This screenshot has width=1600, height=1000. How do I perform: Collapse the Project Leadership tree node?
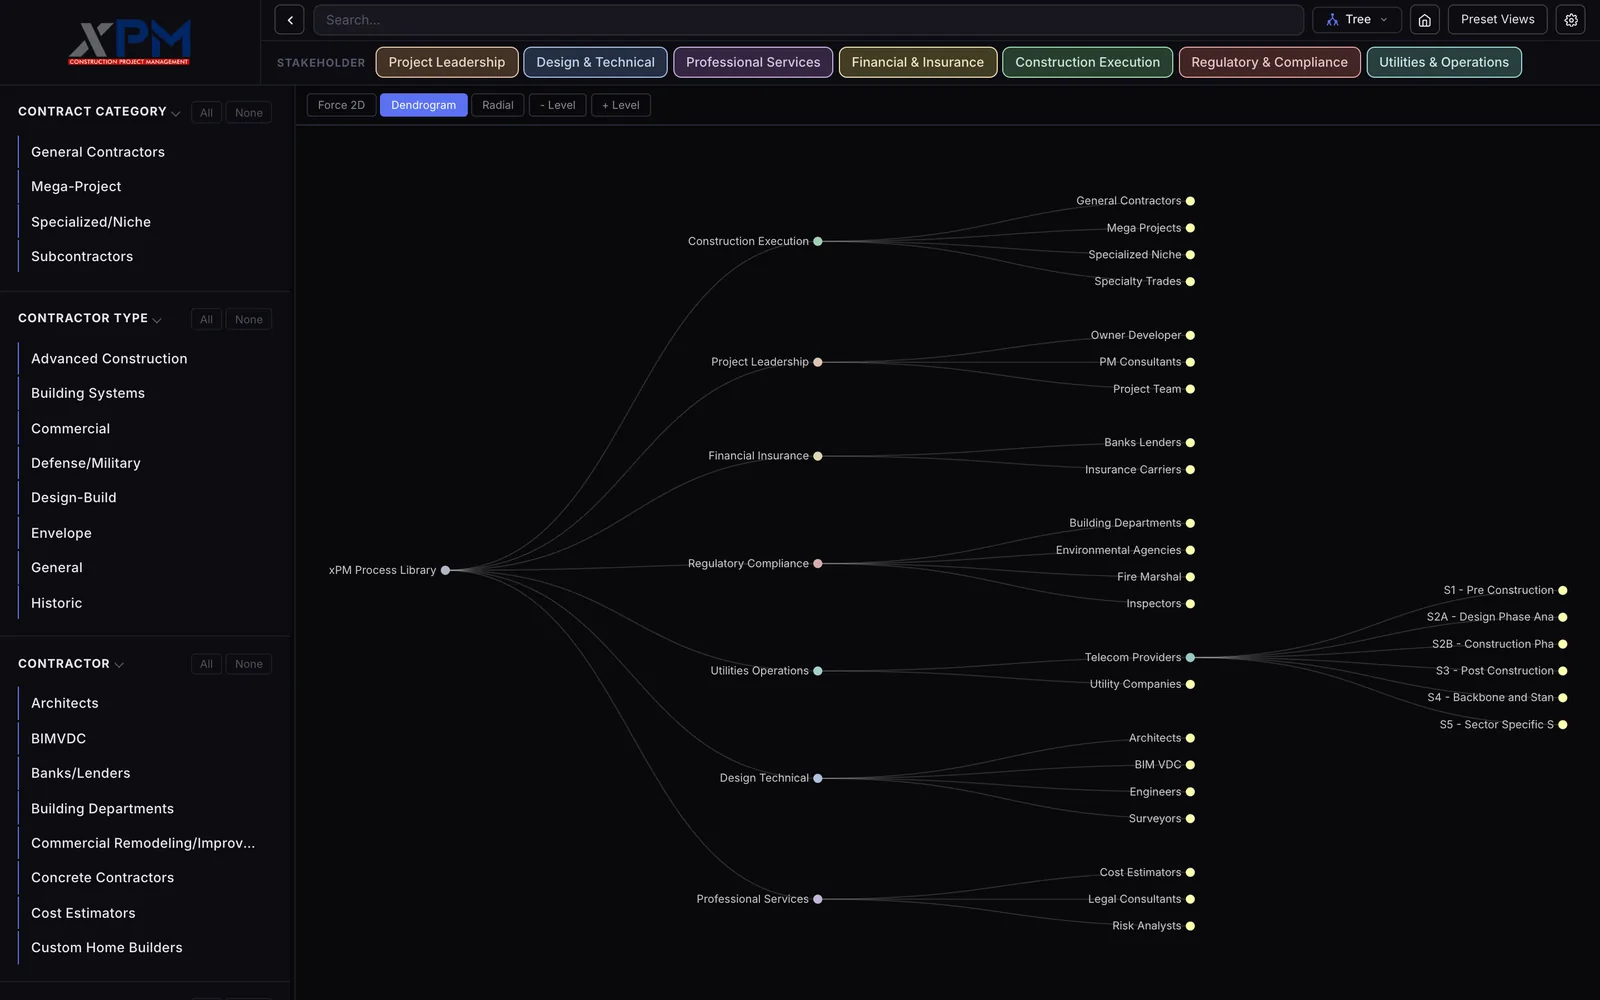click(818, 362)
